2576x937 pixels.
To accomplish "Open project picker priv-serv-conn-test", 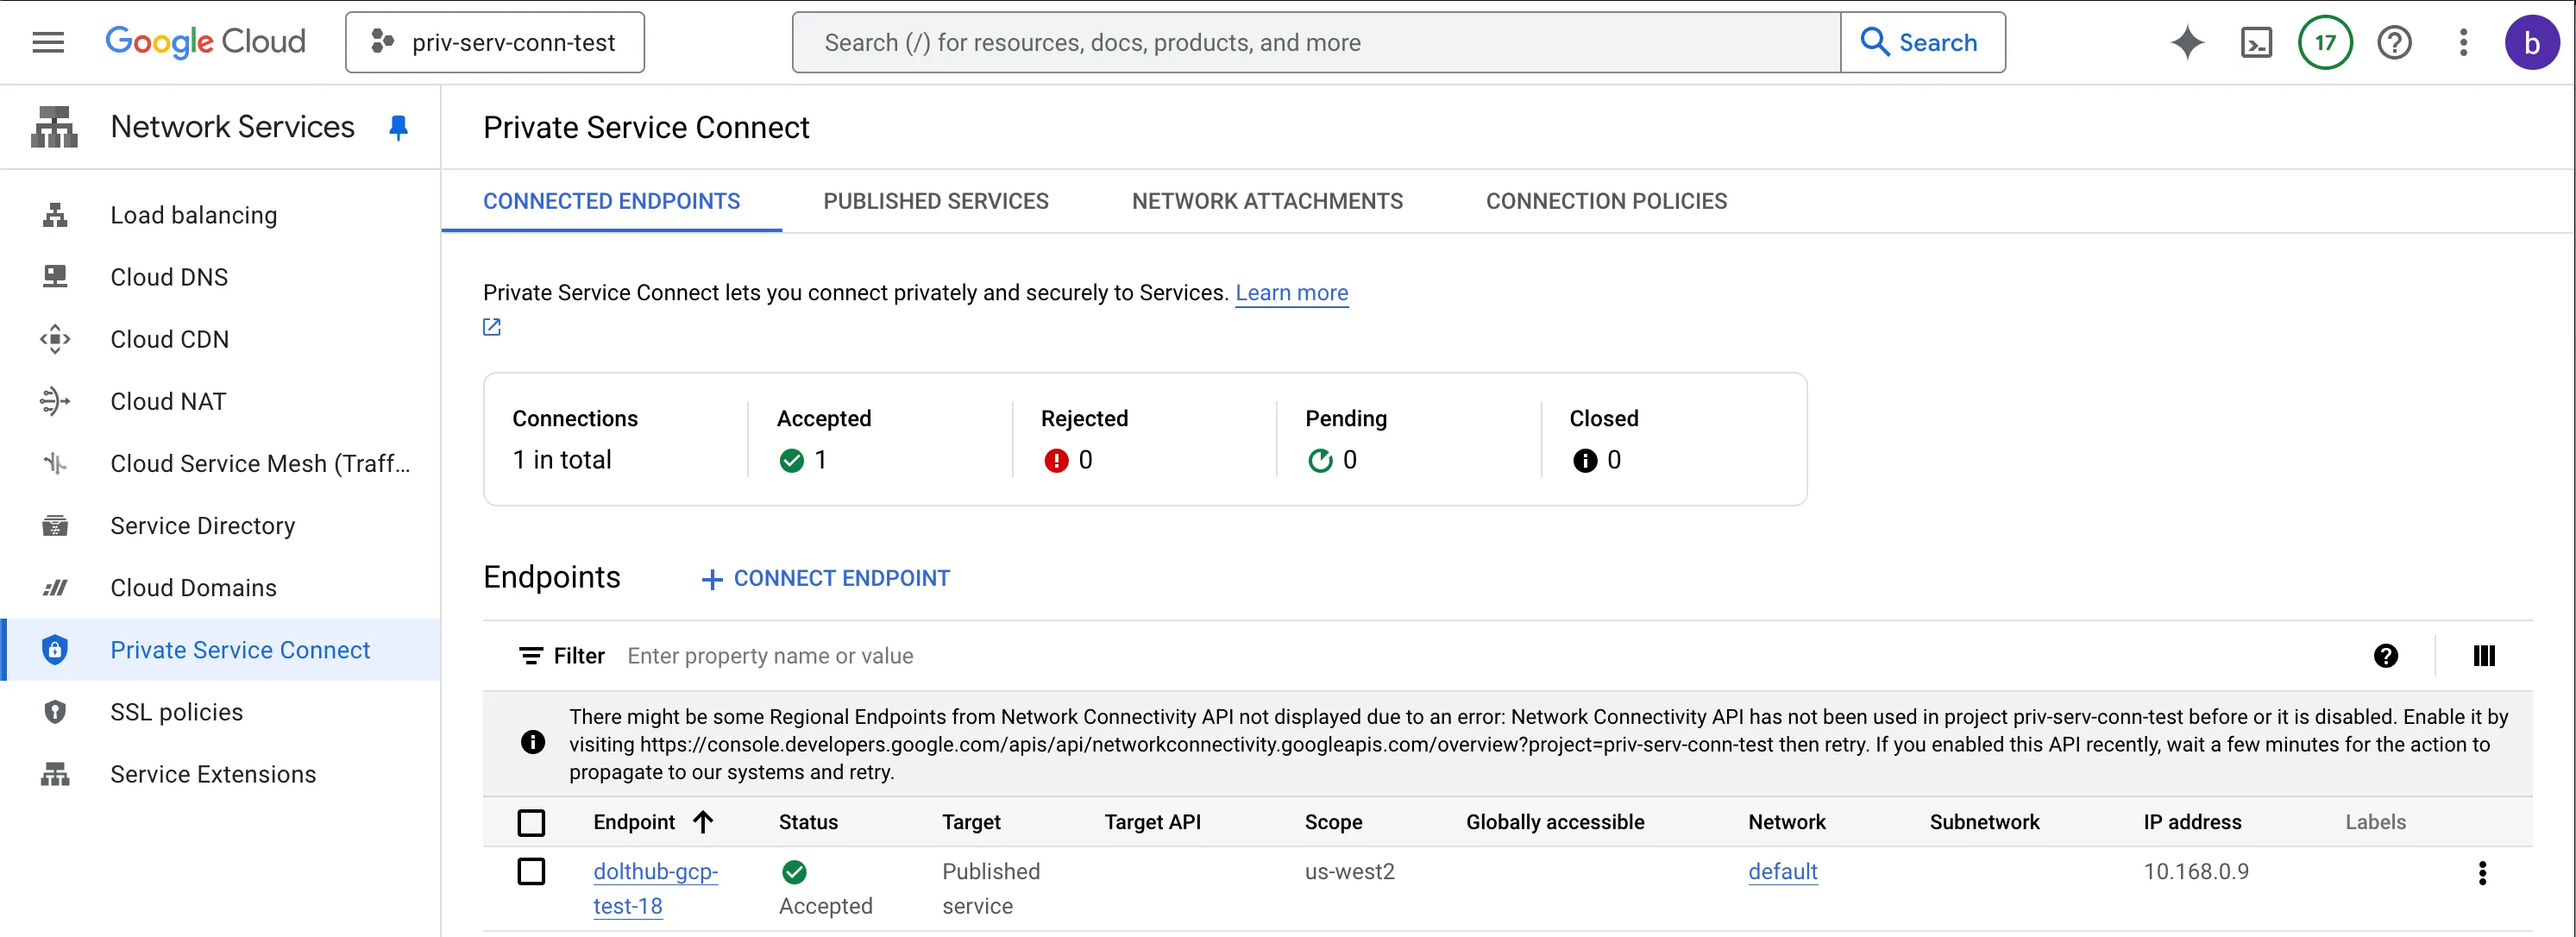I will click(x=495, y=42).
